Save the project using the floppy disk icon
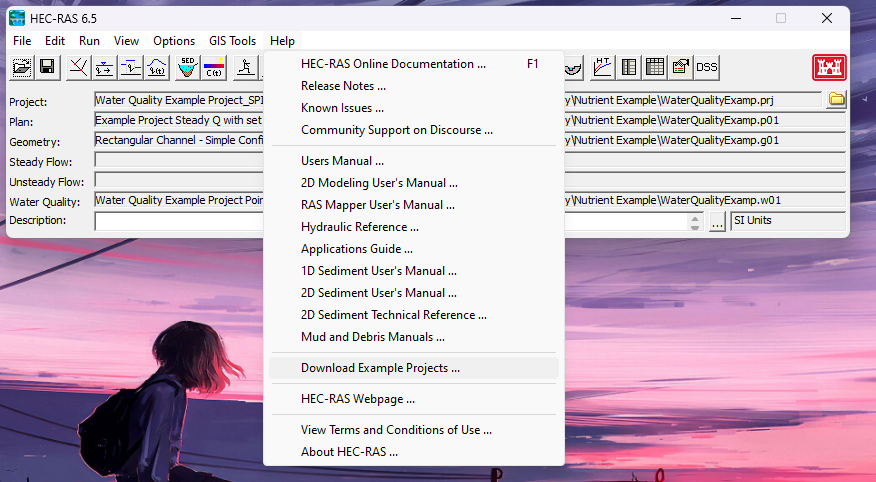This screenshot has height=482, width=876. pos(47,68)
